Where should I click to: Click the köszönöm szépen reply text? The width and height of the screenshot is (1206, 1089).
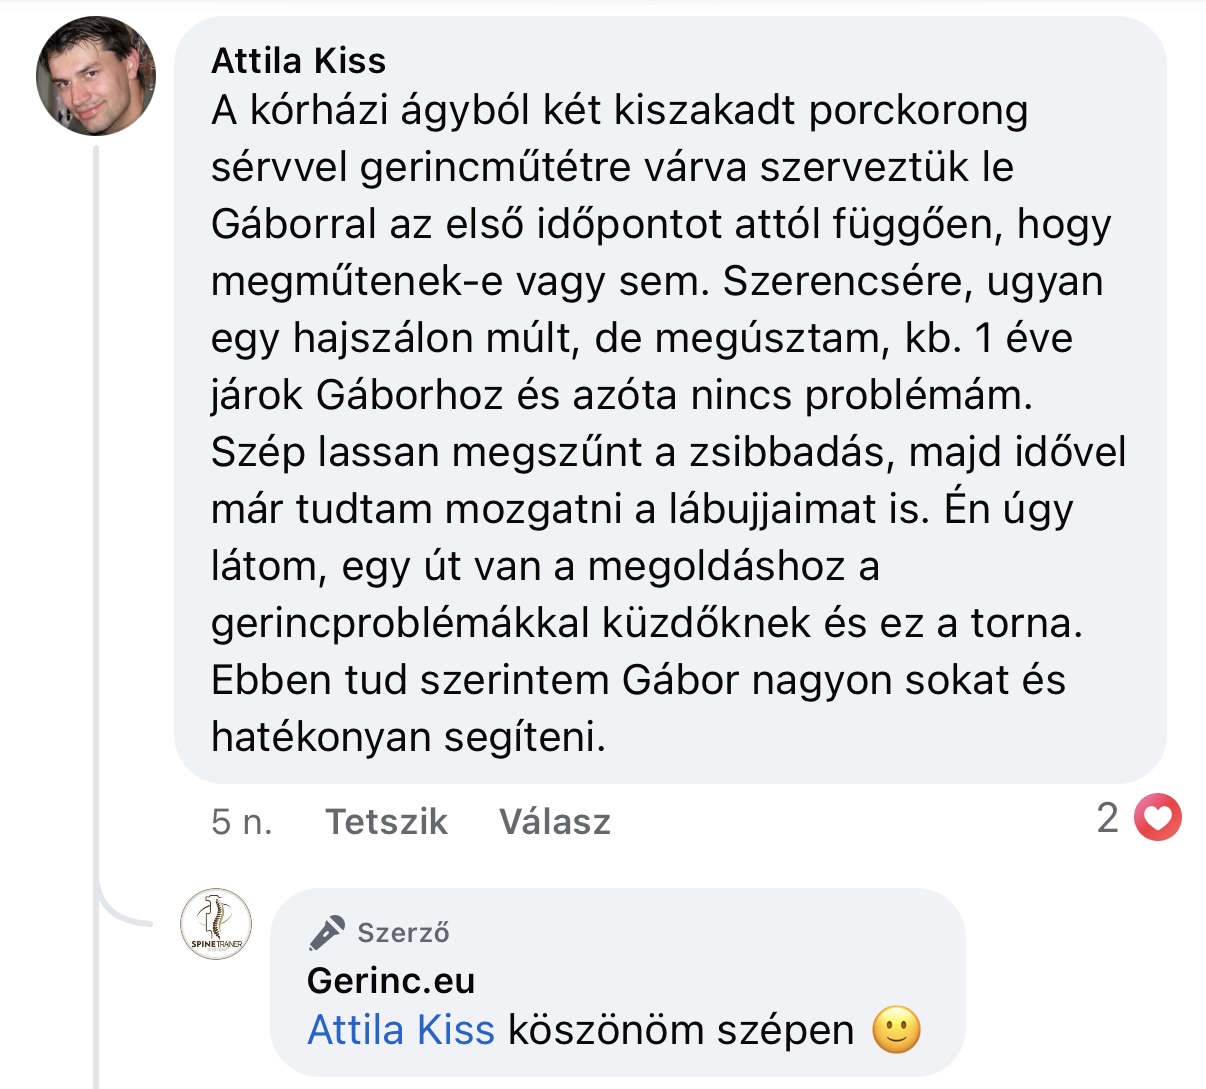680,1030
